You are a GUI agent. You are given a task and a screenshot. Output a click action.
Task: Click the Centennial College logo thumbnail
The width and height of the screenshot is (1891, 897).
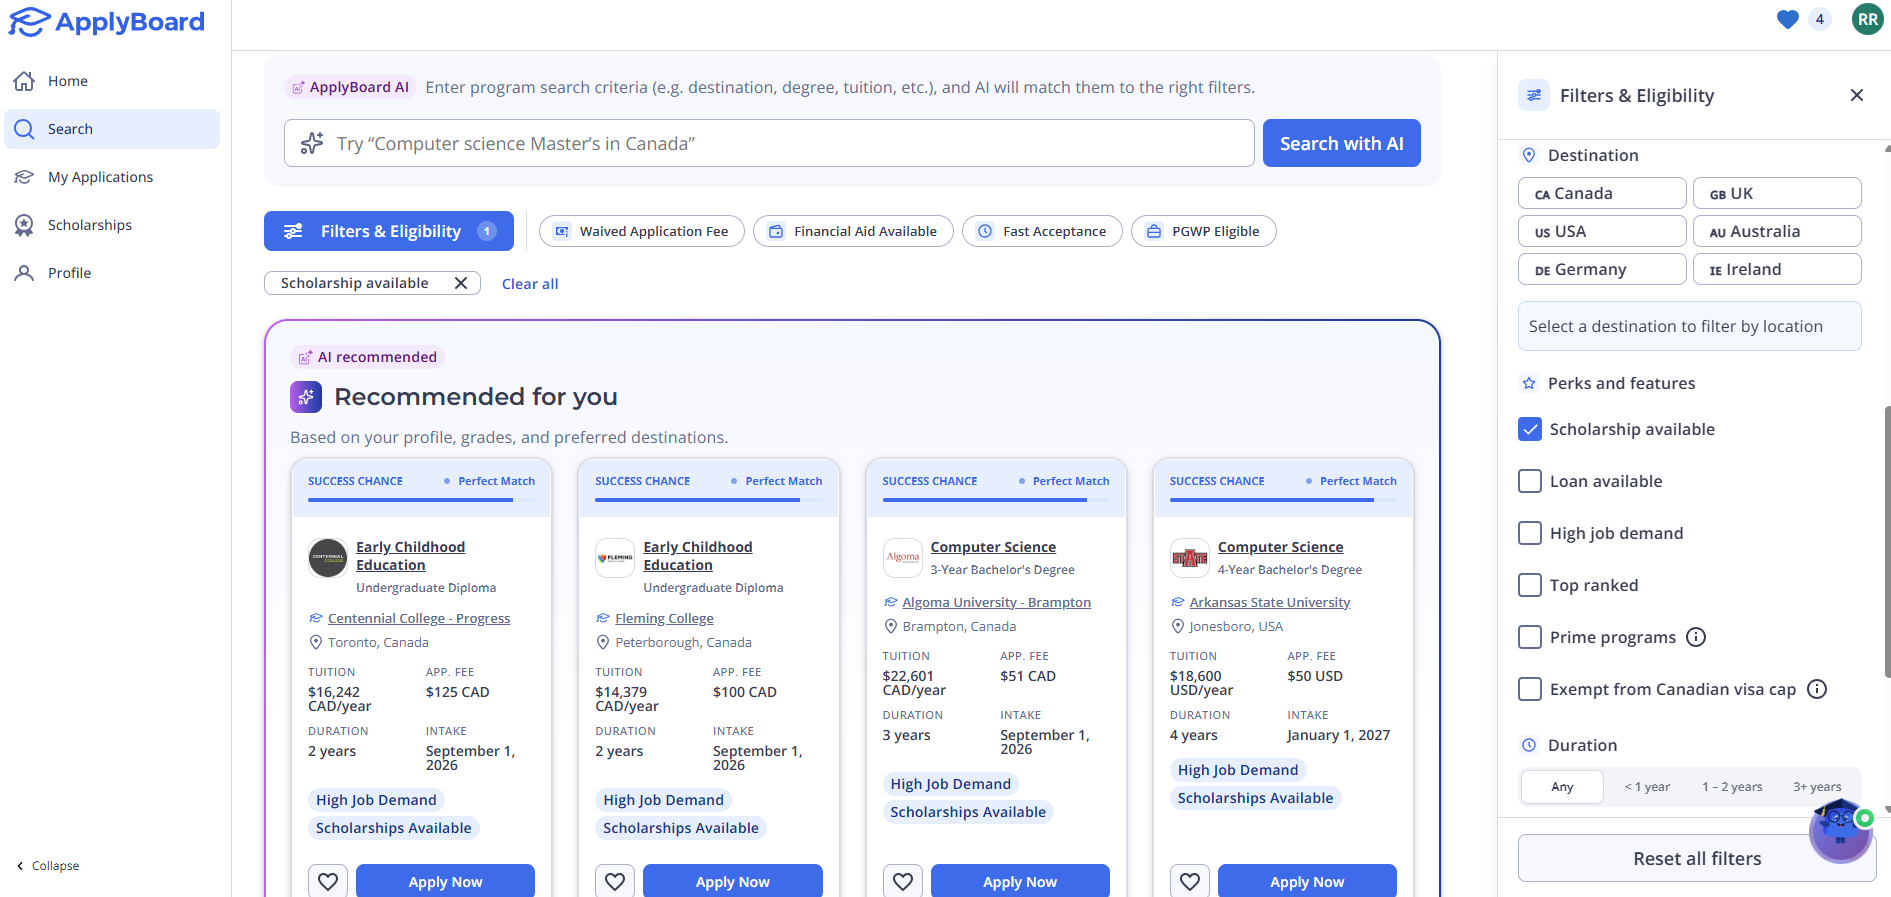point(328,558)
